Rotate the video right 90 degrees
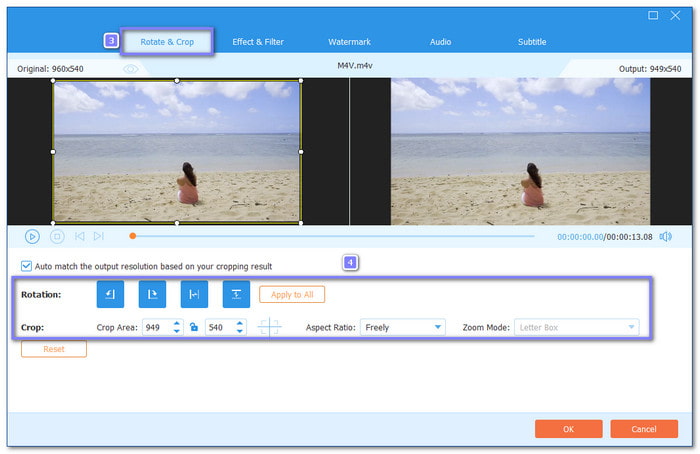 click(x=152, y=294)
